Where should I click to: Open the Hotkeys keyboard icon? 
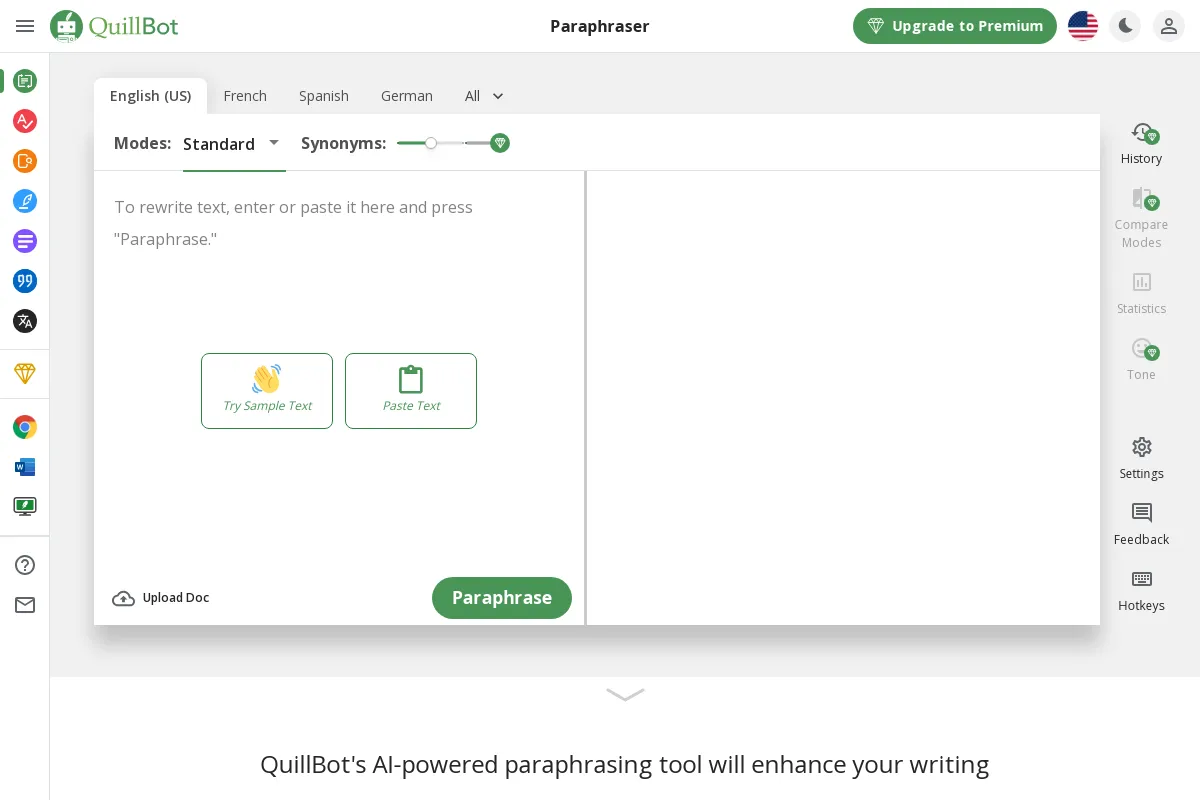(x=1141, y=590)
